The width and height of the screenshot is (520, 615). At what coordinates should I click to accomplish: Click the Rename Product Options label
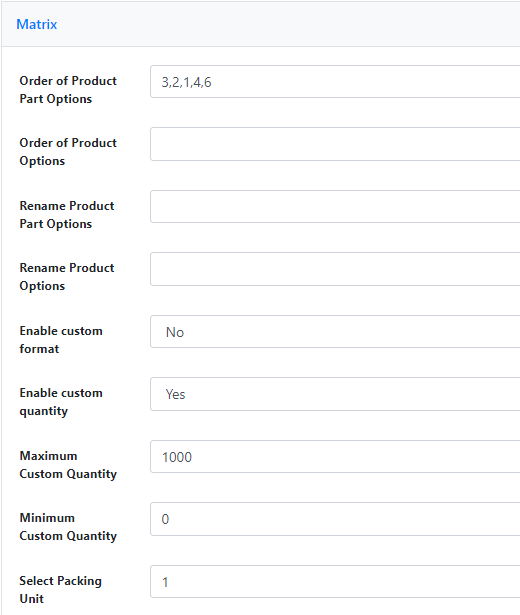[67, 277]
